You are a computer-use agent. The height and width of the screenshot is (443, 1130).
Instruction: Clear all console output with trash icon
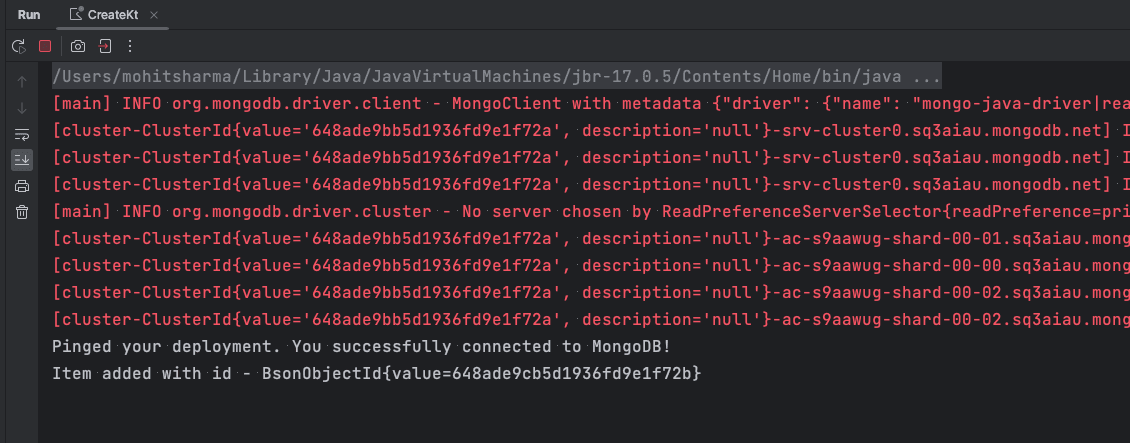click(x=22, y=212)
